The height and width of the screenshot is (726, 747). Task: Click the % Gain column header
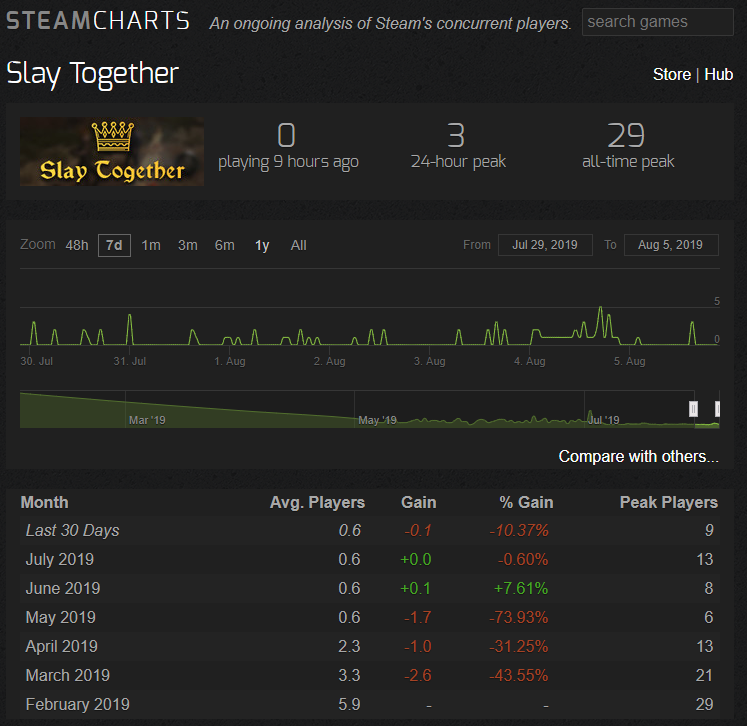point(526,503)
